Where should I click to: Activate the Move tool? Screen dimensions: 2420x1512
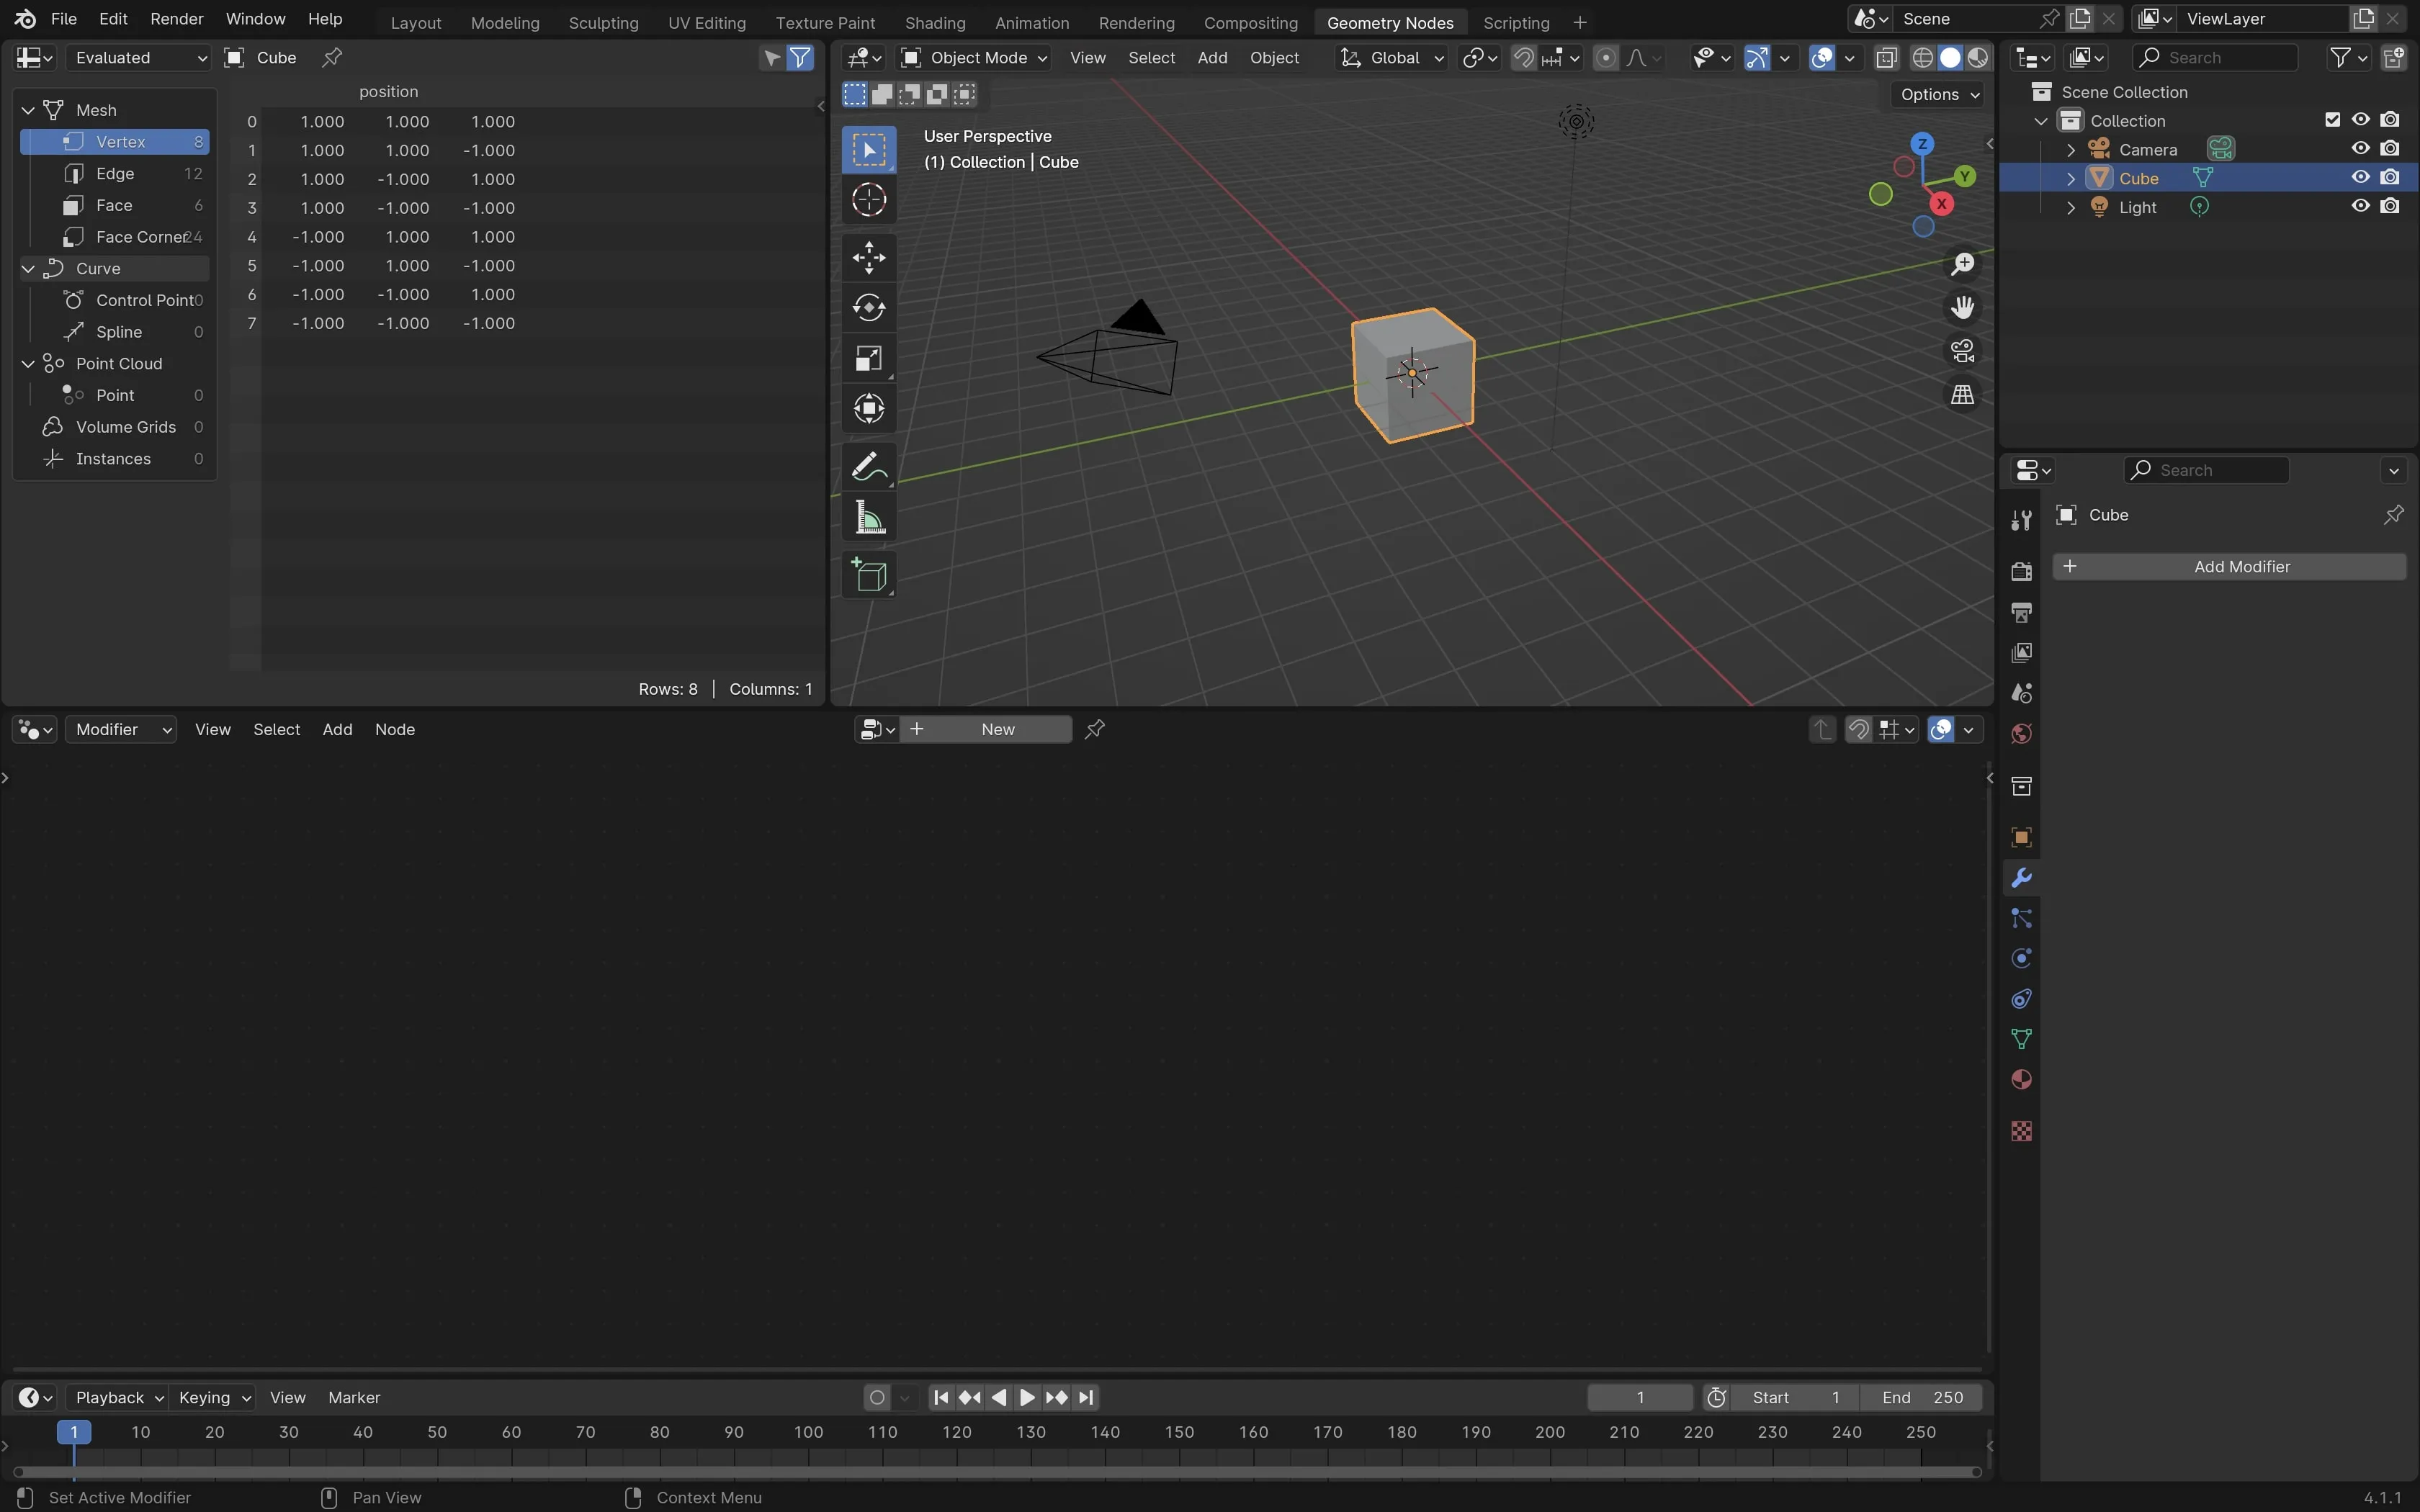click(x=868, y=257)
